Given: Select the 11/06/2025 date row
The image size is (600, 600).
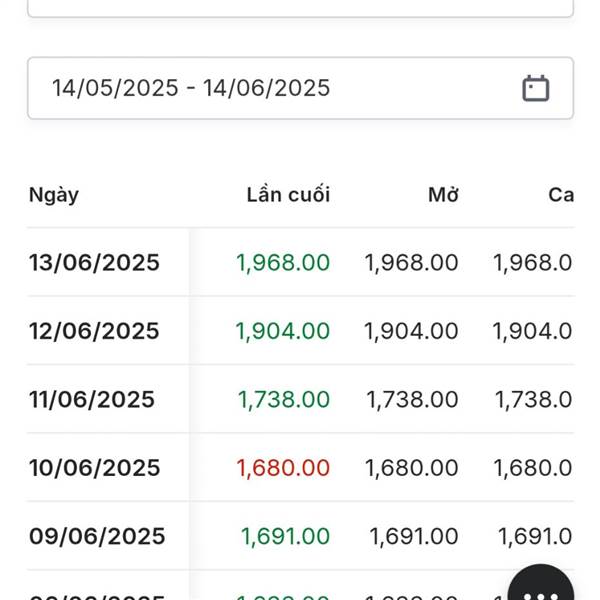Looking at the screenshot, I should (300, 399).
